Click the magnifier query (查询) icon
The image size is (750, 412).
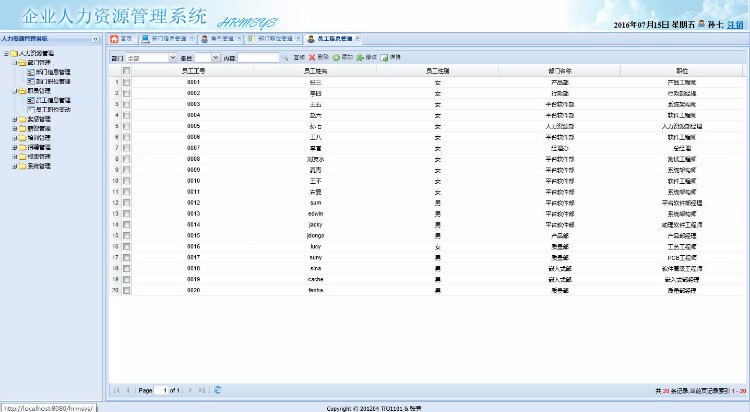pos(285,57)
